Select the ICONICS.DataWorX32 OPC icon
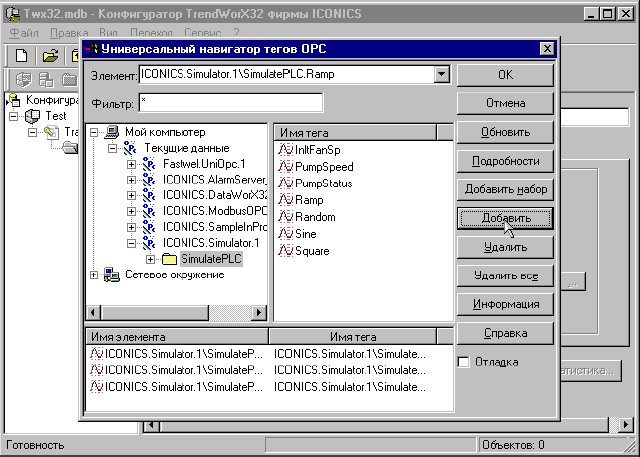640x457 pixels. click(x=149, y=195)
